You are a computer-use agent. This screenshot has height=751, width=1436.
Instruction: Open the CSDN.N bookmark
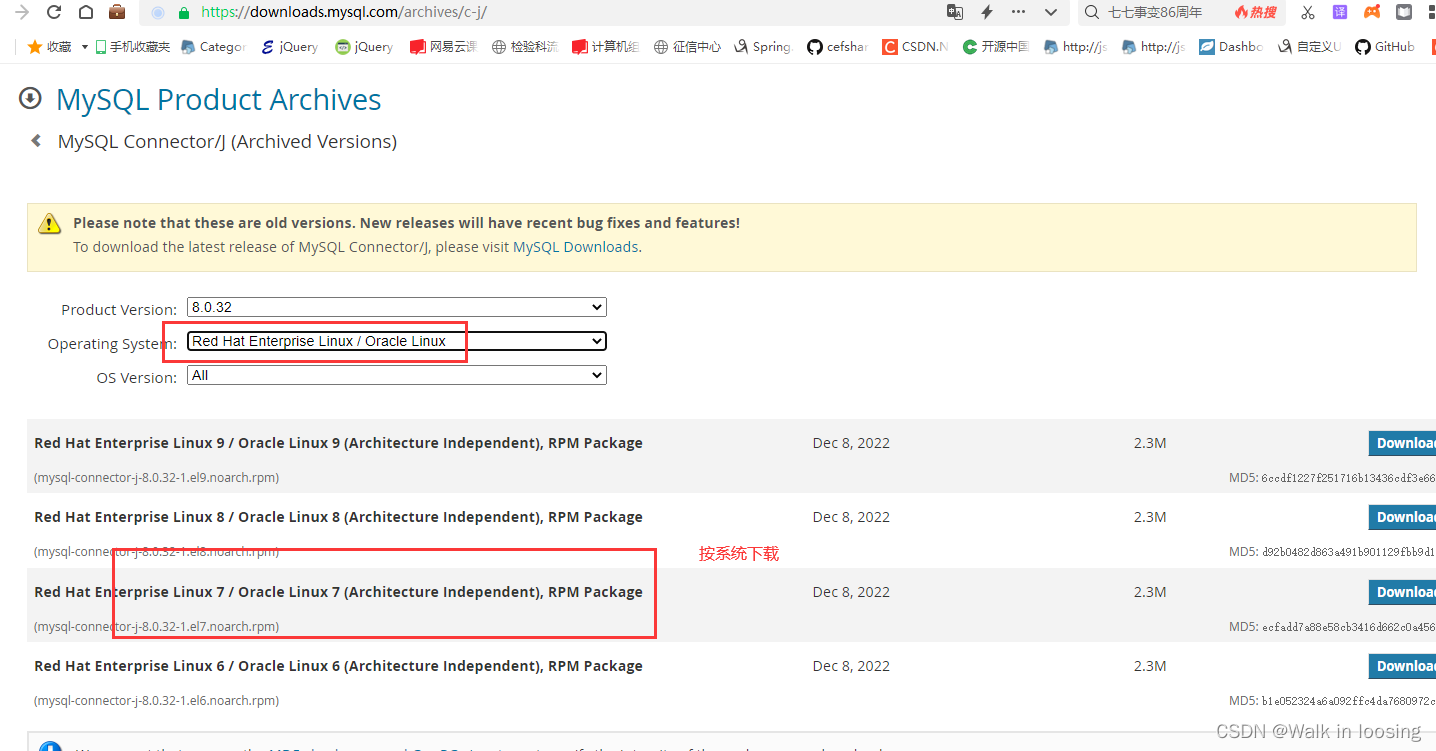915,47
